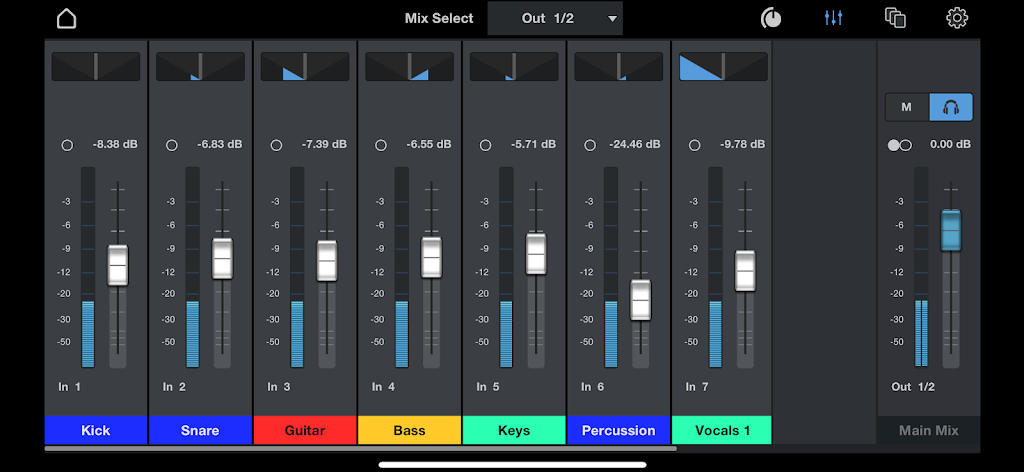Toggle the circle indicator on Vocals 1 channel
1024x472 pixels.
(694, 145)
